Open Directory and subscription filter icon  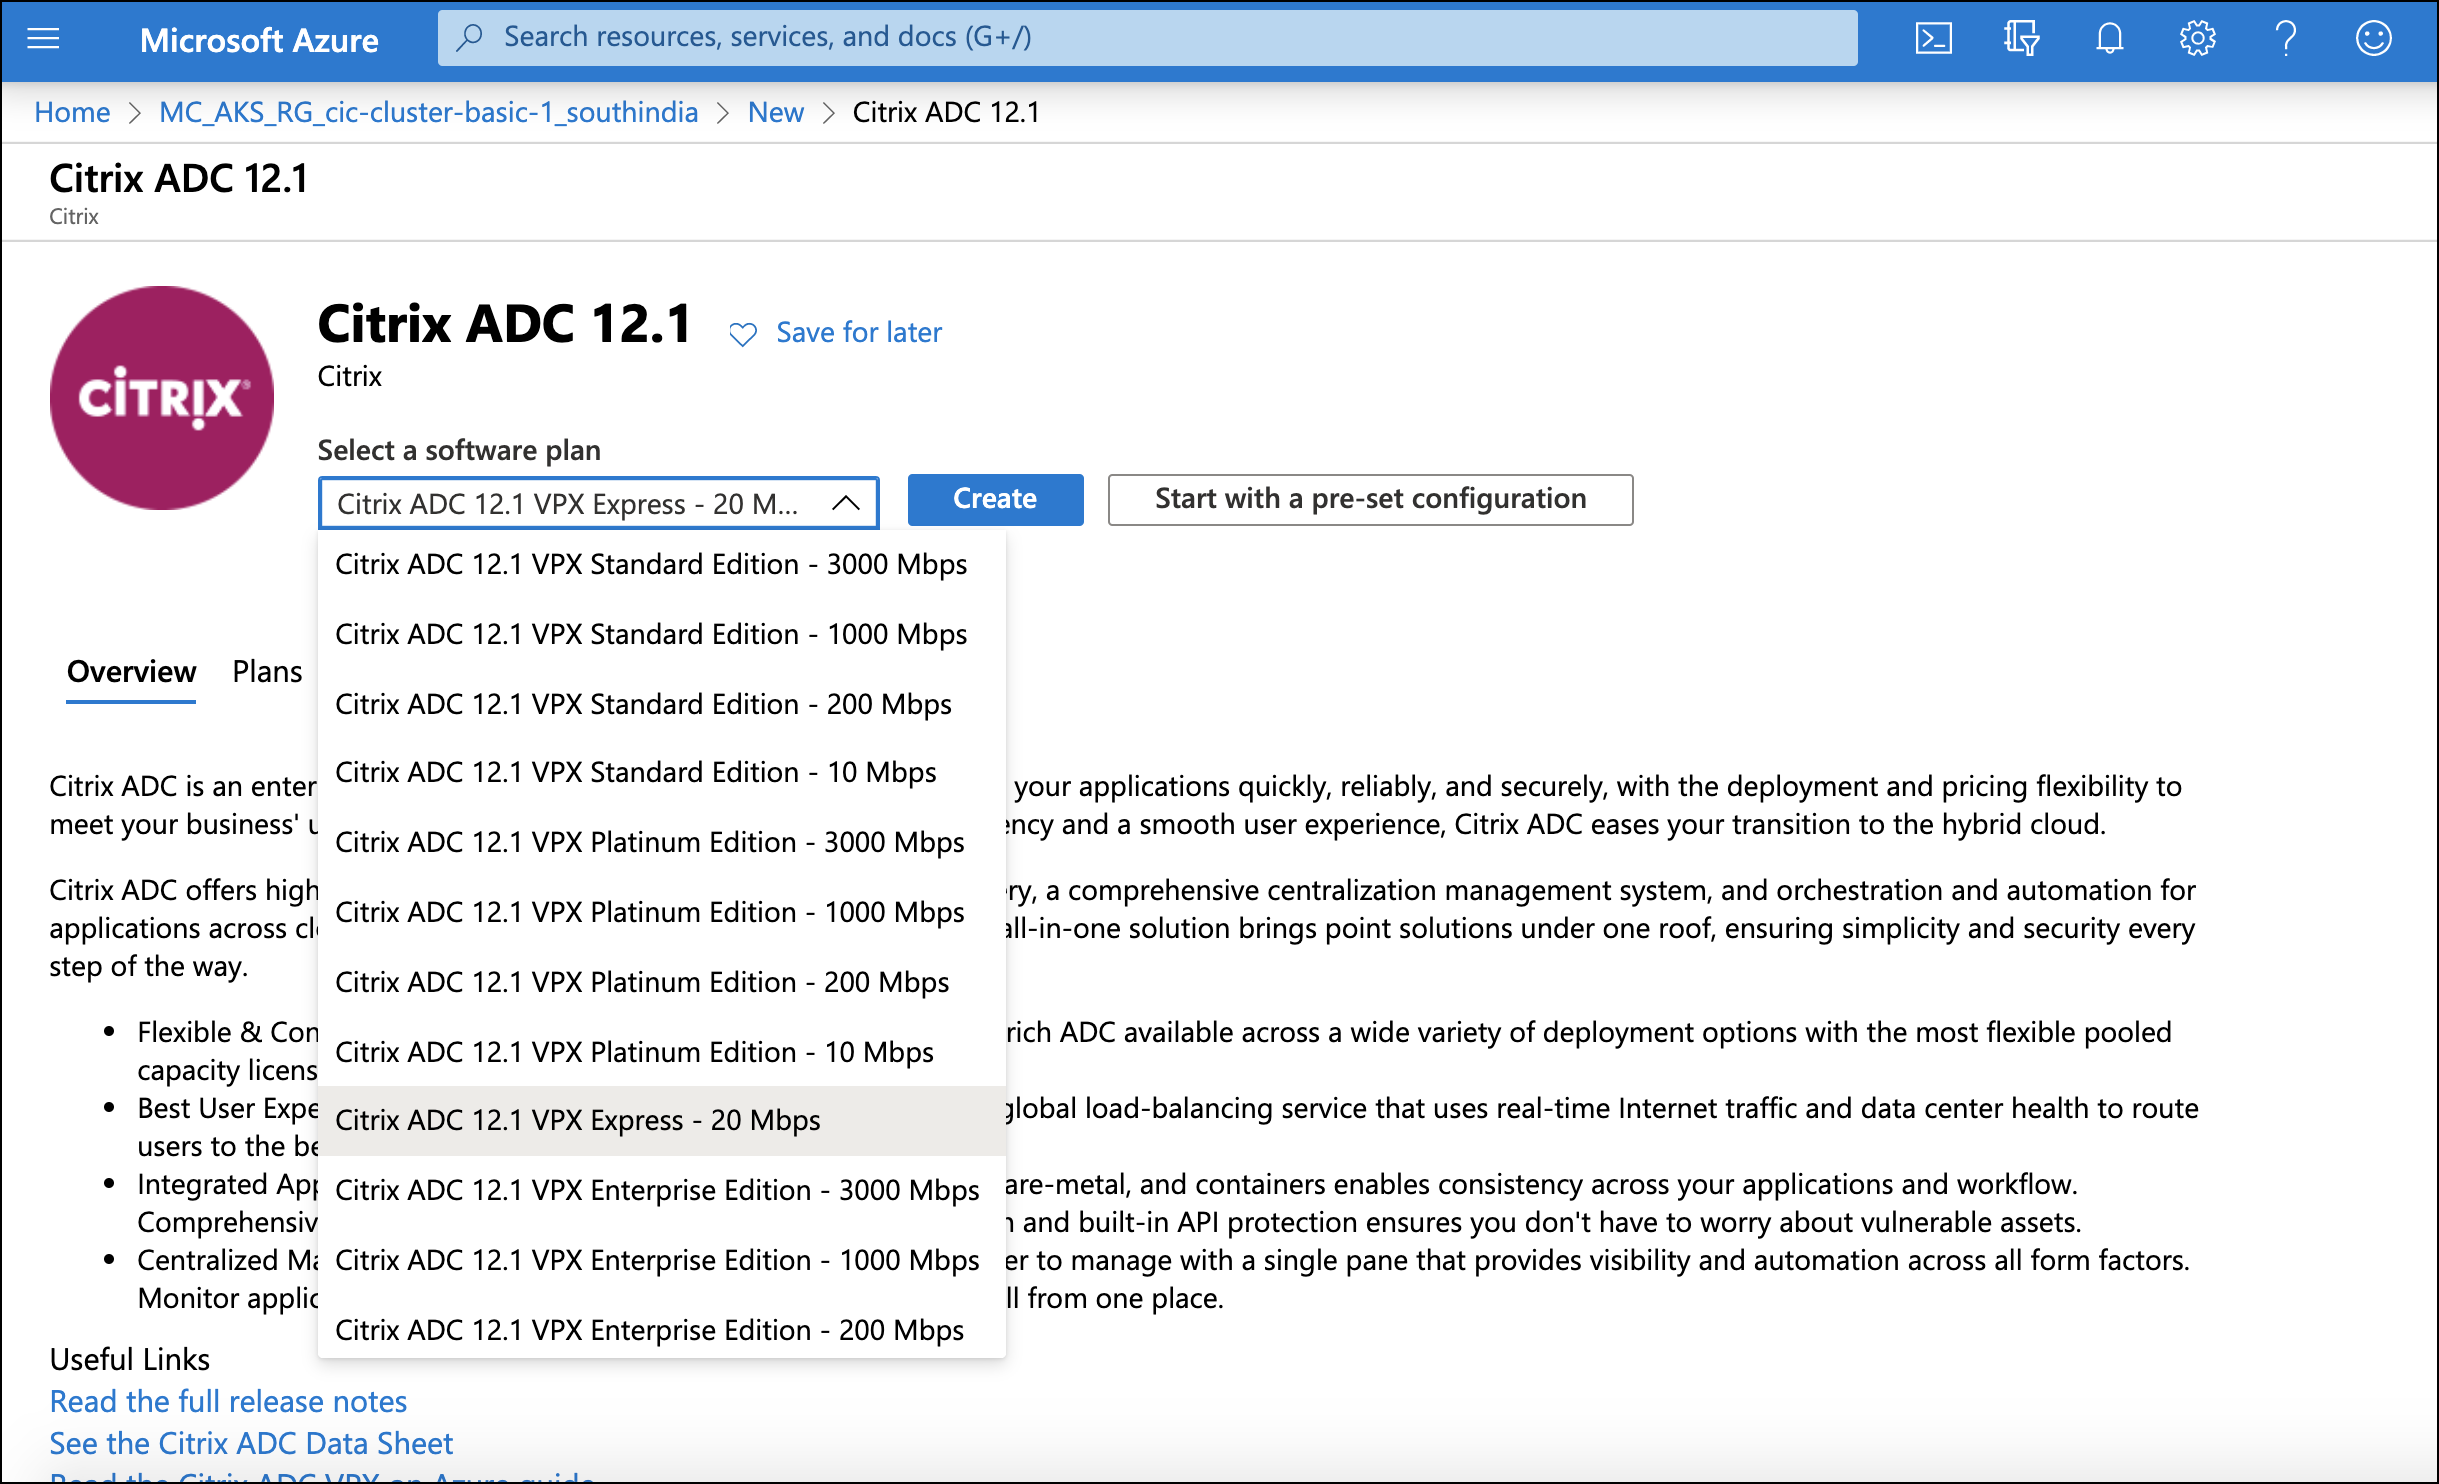(x=2021, y=39)
